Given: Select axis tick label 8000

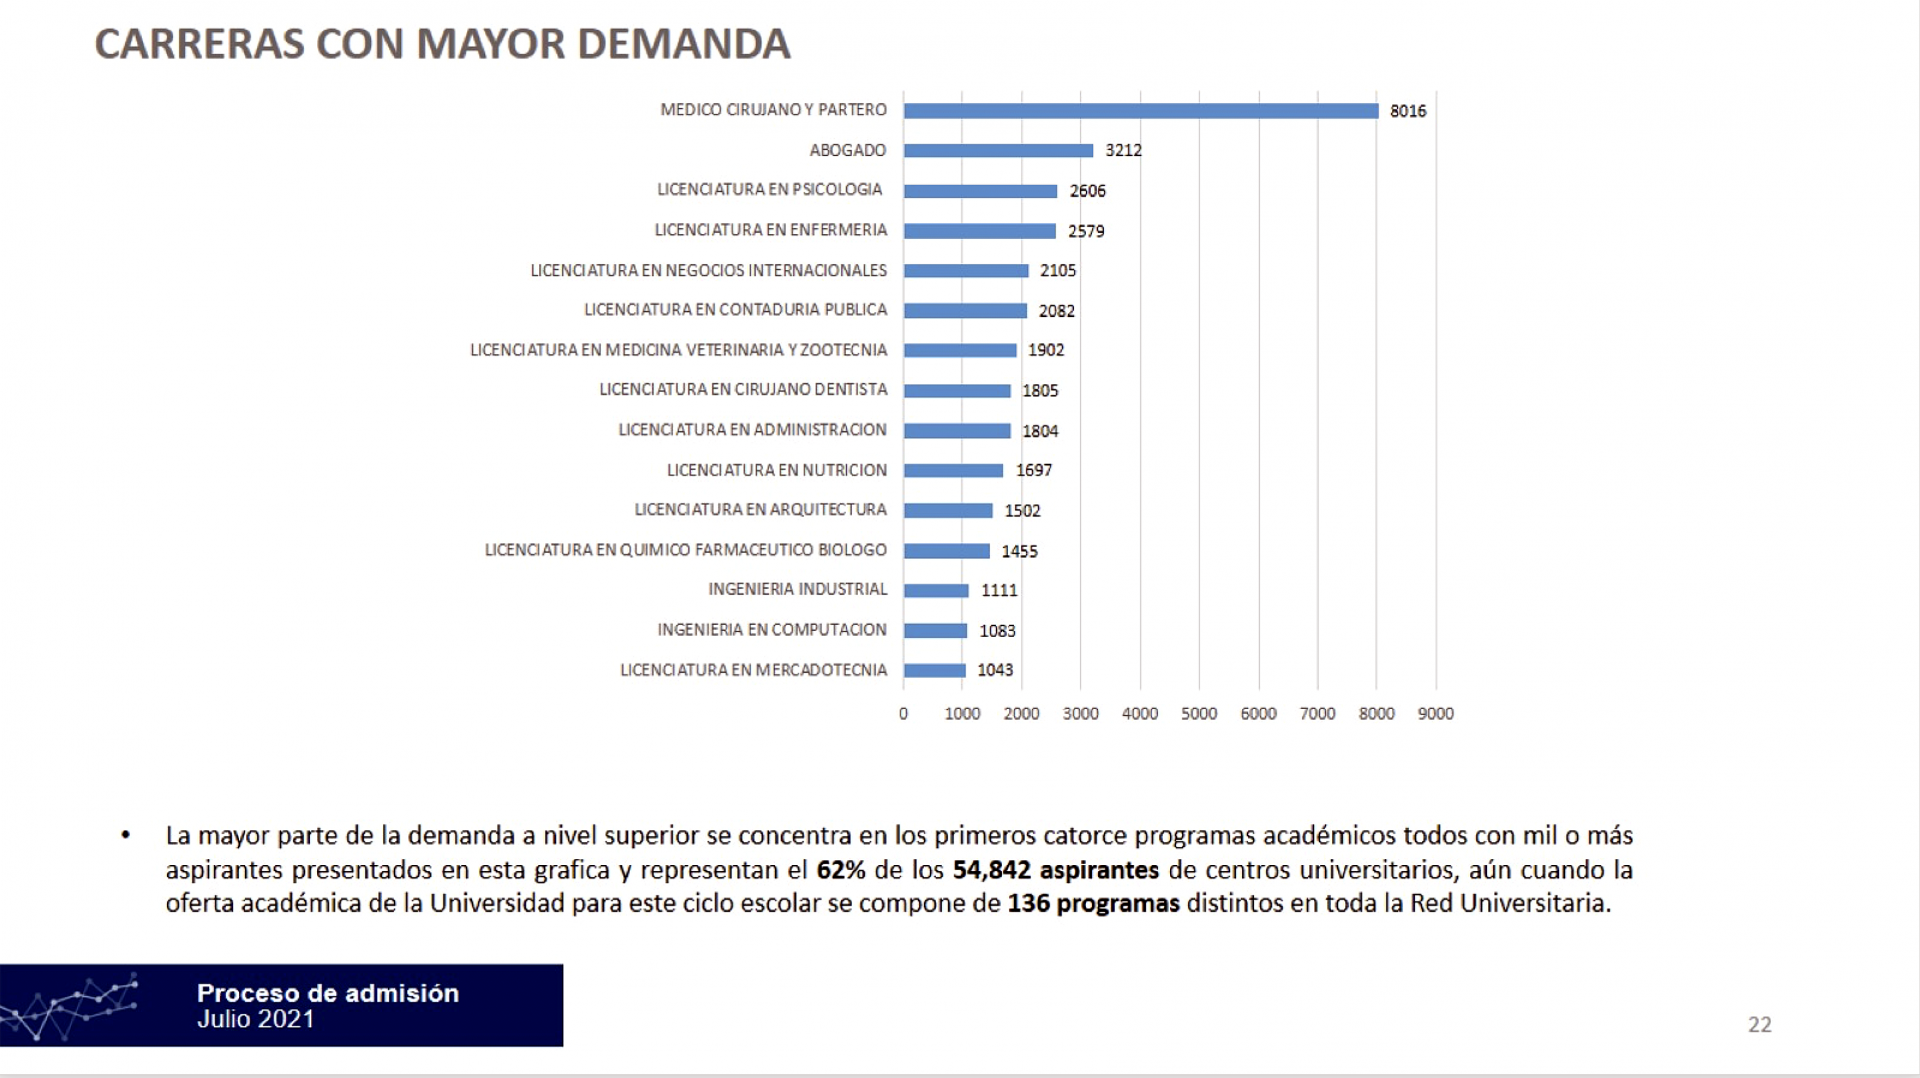Looking at the screenshot, I should pyautogui.click(x=1376, y=714).
